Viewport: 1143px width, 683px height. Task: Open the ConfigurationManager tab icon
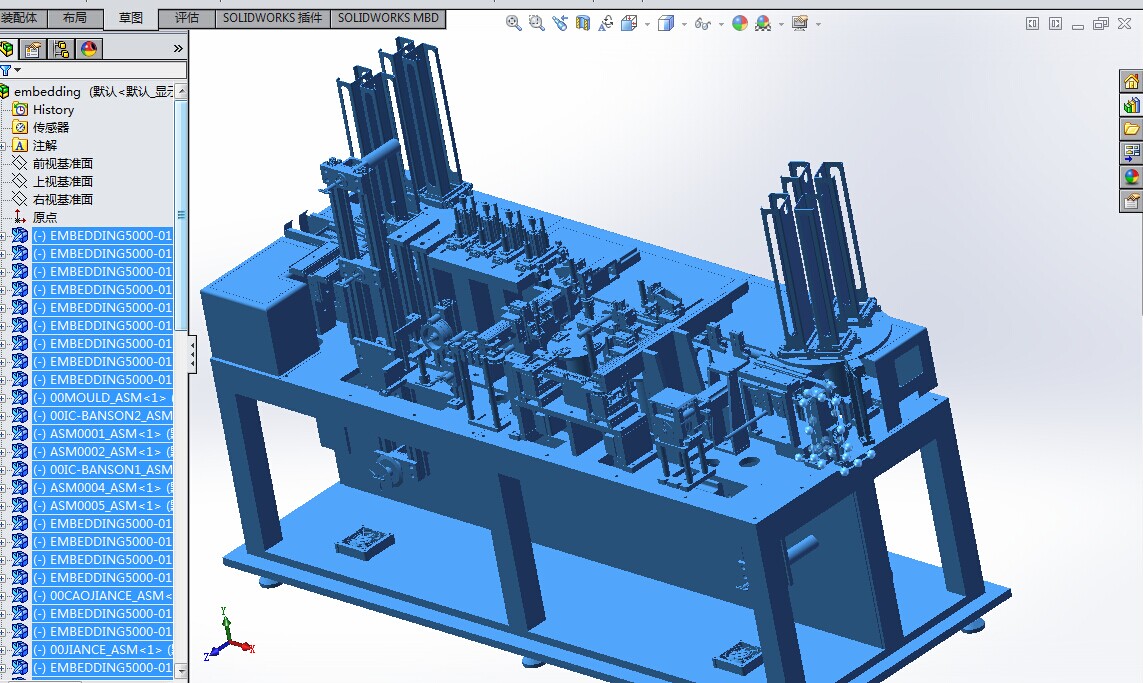pos(61,49)
